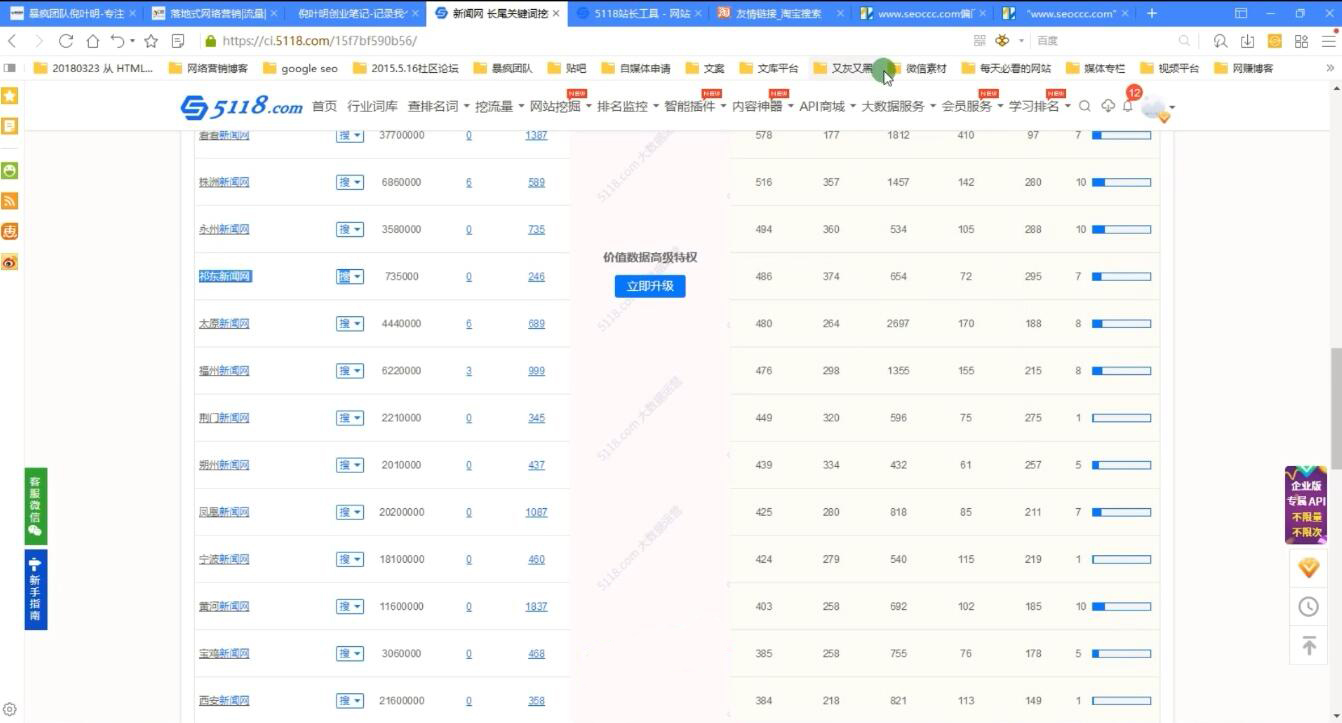1342x723 pixels.
Task: Open the 客服微信 green side button
Action: click(x=35, y=506)
